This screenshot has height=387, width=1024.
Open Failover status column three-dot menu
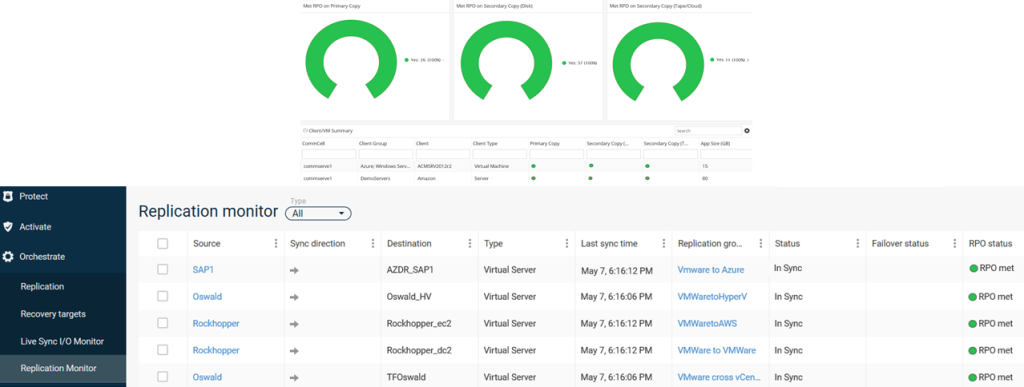pos(954,243)
